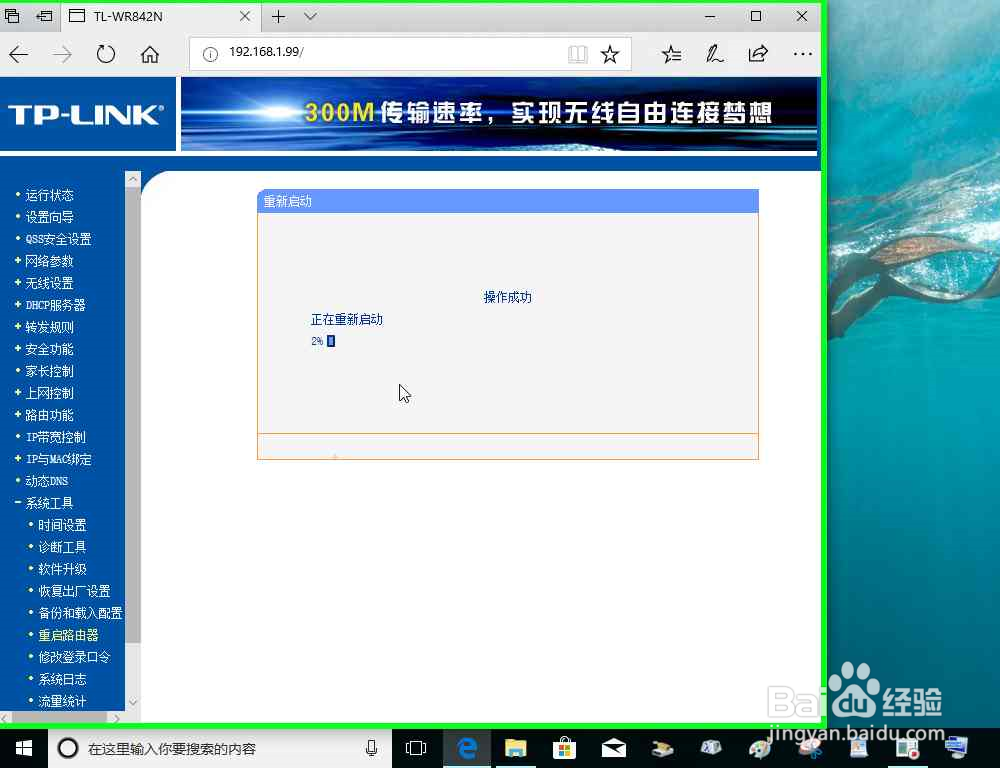This screenshot has height=768, width=1000.
Task: Expand 安全功能 menu
Action: coord(49,349)
